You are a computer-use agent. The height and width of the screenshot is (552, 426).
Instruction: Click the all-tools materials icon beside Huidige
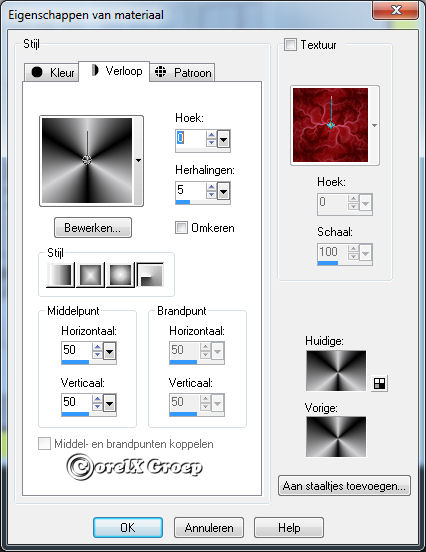tap(380, 383)
